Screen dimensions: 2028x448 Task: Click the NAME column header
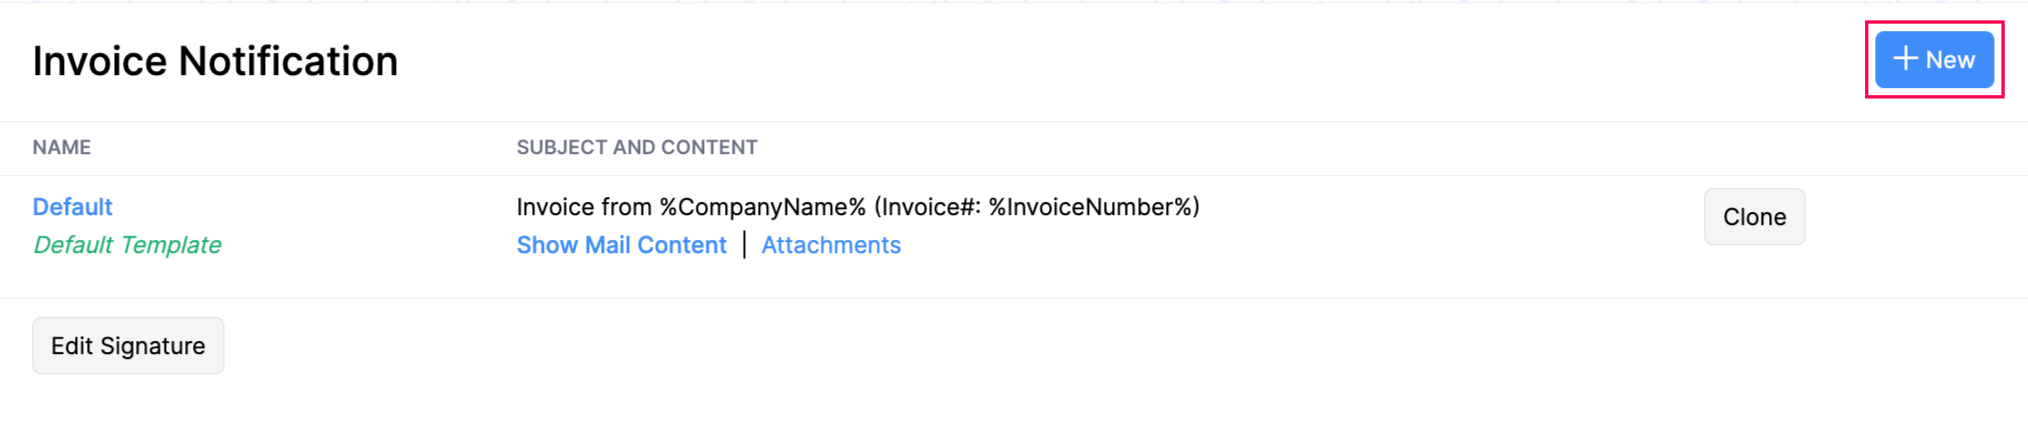coord(61,148)
